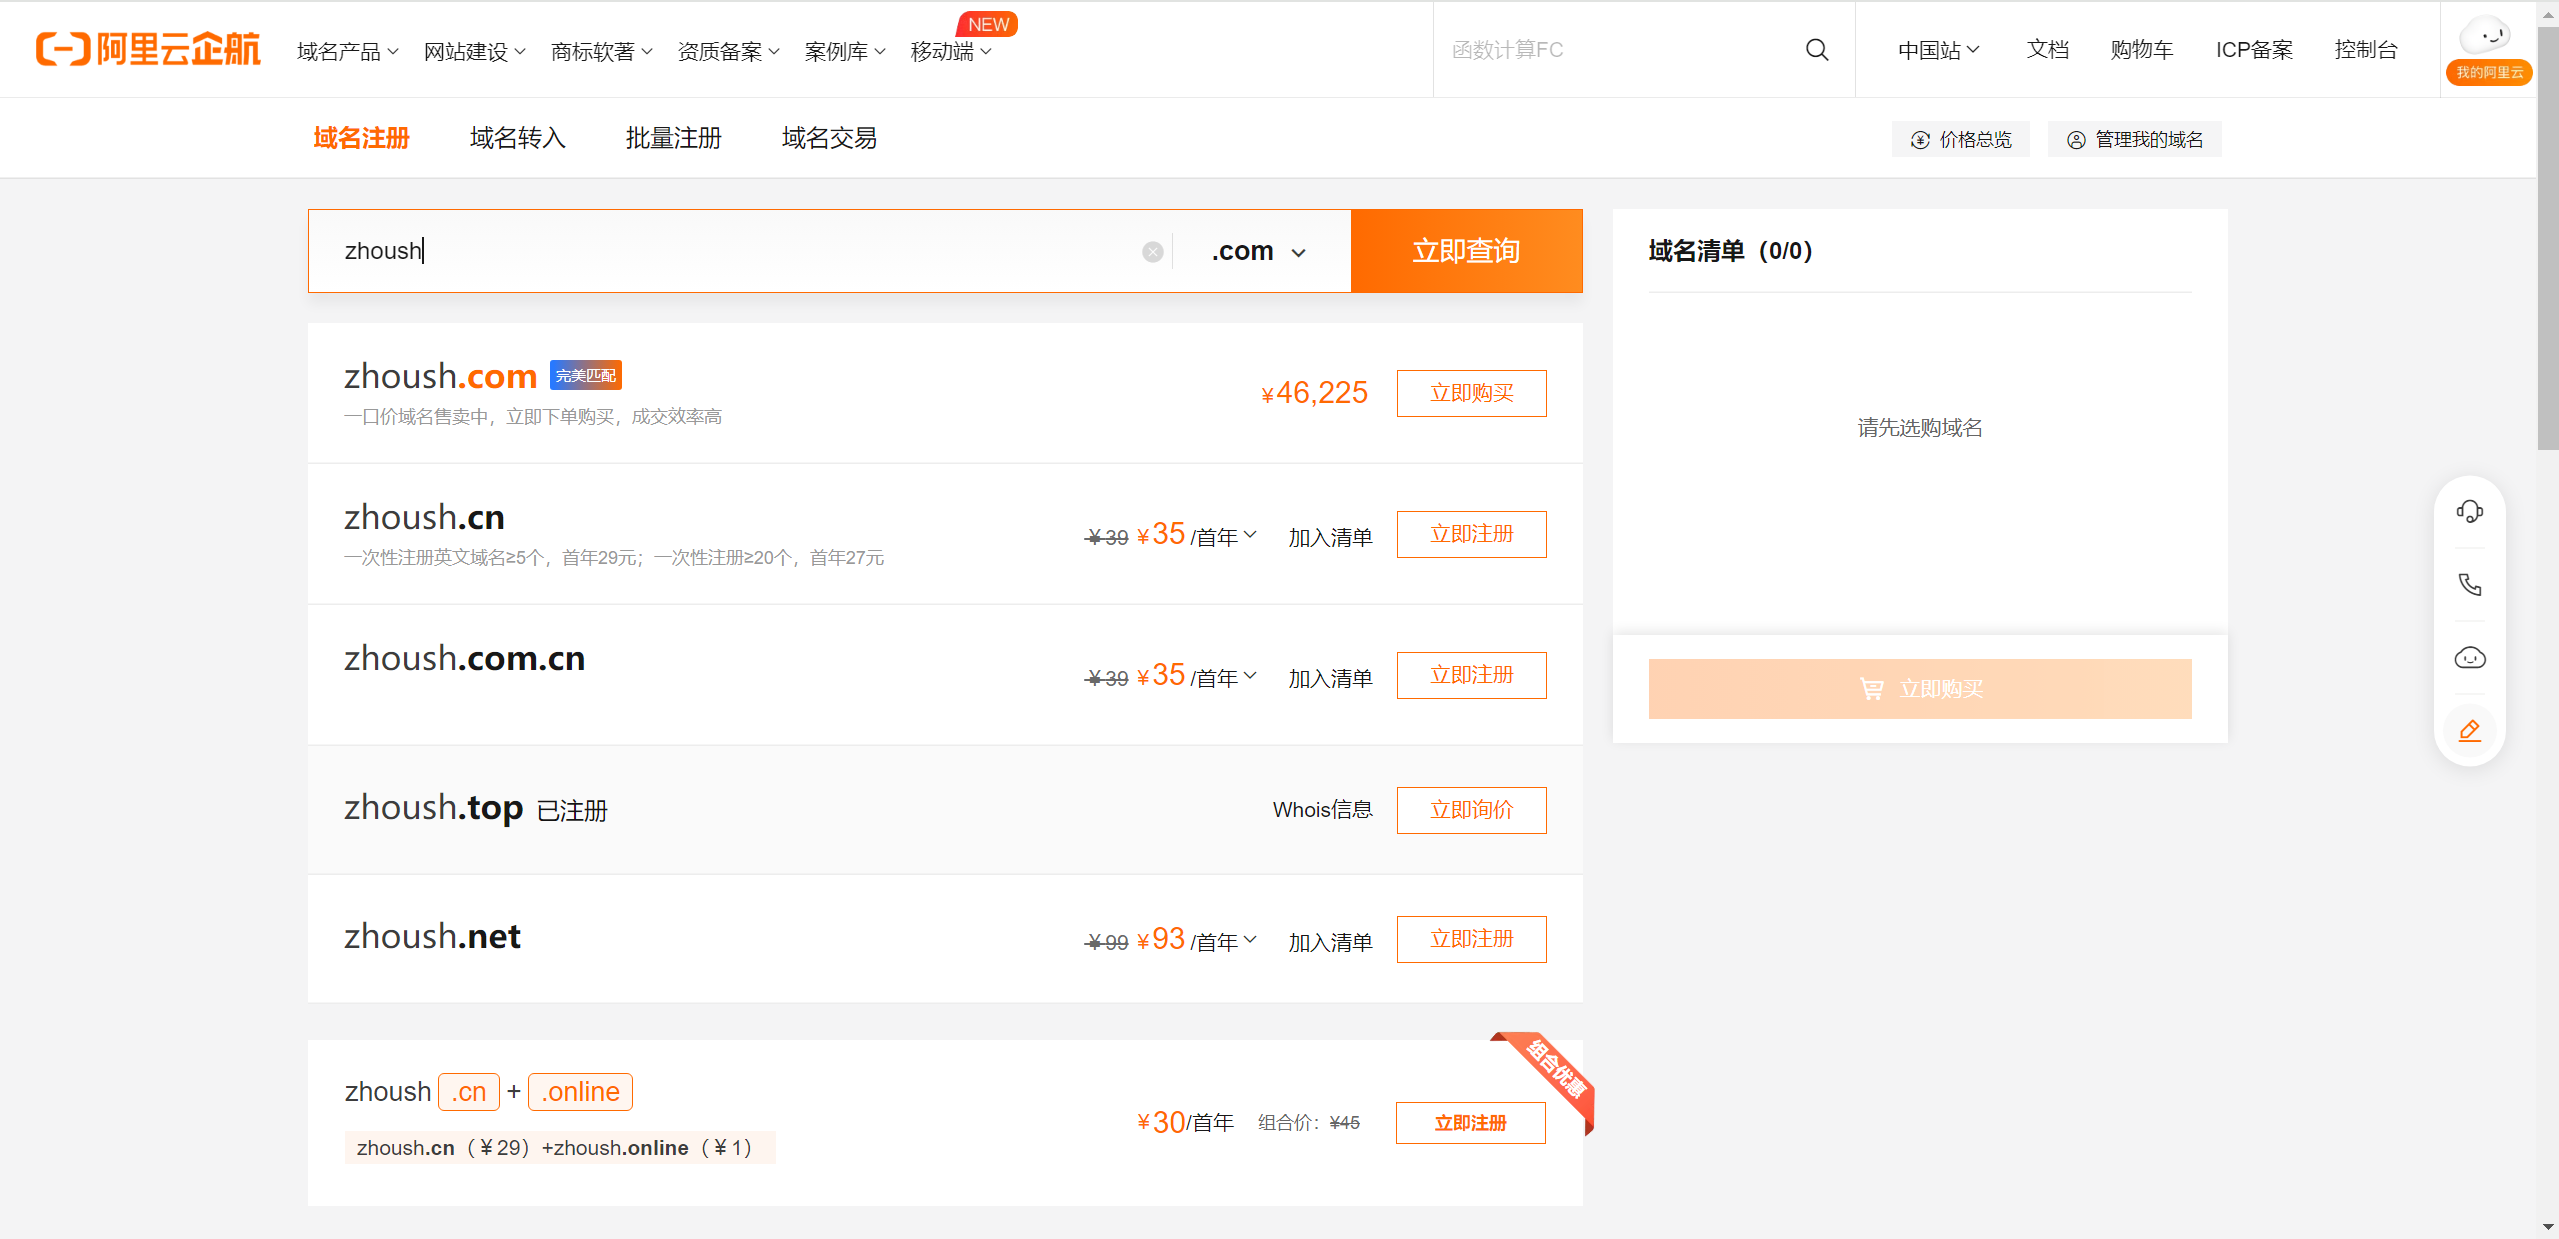Image resolution: width=2559 pixels, height=1239 pixels.
Task: Click the Aliyun Qihang logo
Action: click(148, 49)
